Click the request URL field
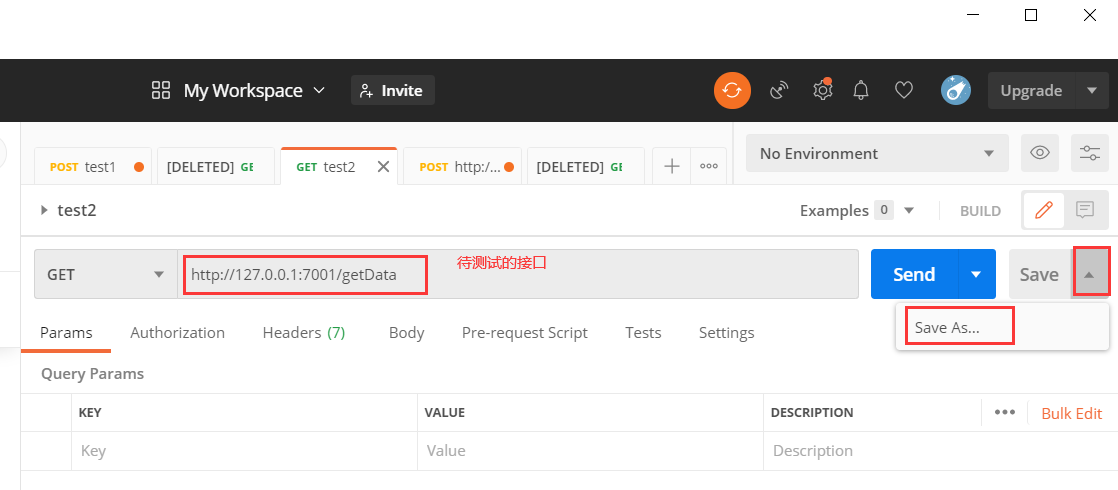The image size is (1118, 490). [518, 274]
